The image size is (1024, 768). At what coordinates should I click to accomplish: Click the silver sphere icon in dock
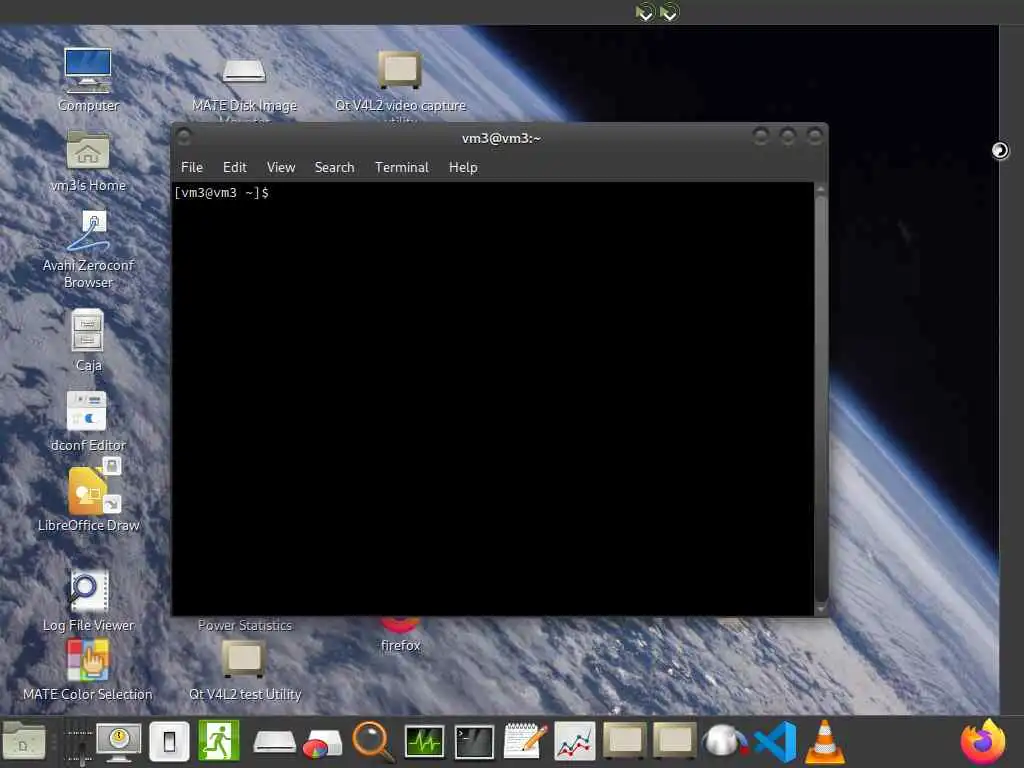(x=724, y=742)
